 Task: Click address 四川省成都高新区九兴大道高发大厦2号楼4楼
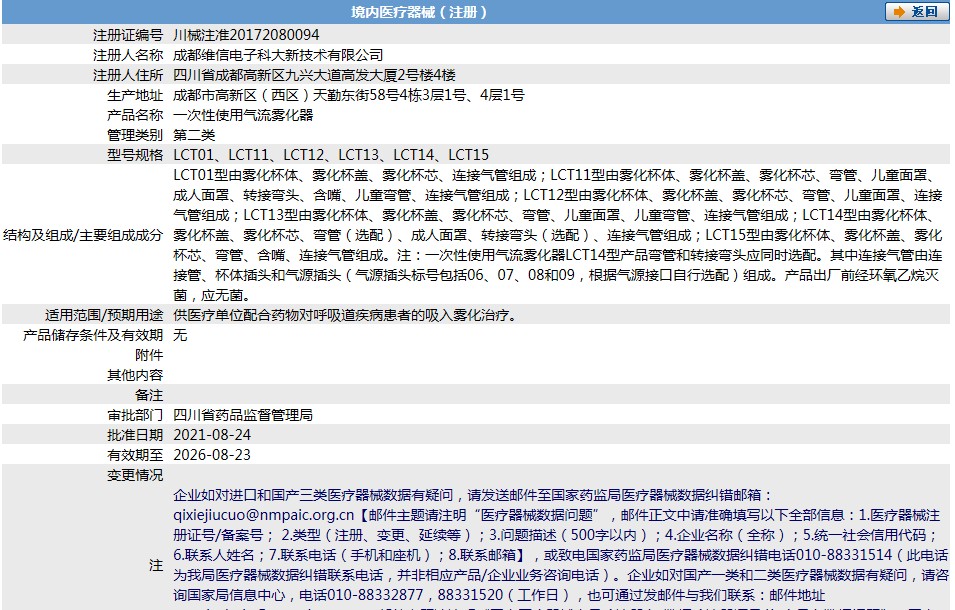[x=314, y=75]
